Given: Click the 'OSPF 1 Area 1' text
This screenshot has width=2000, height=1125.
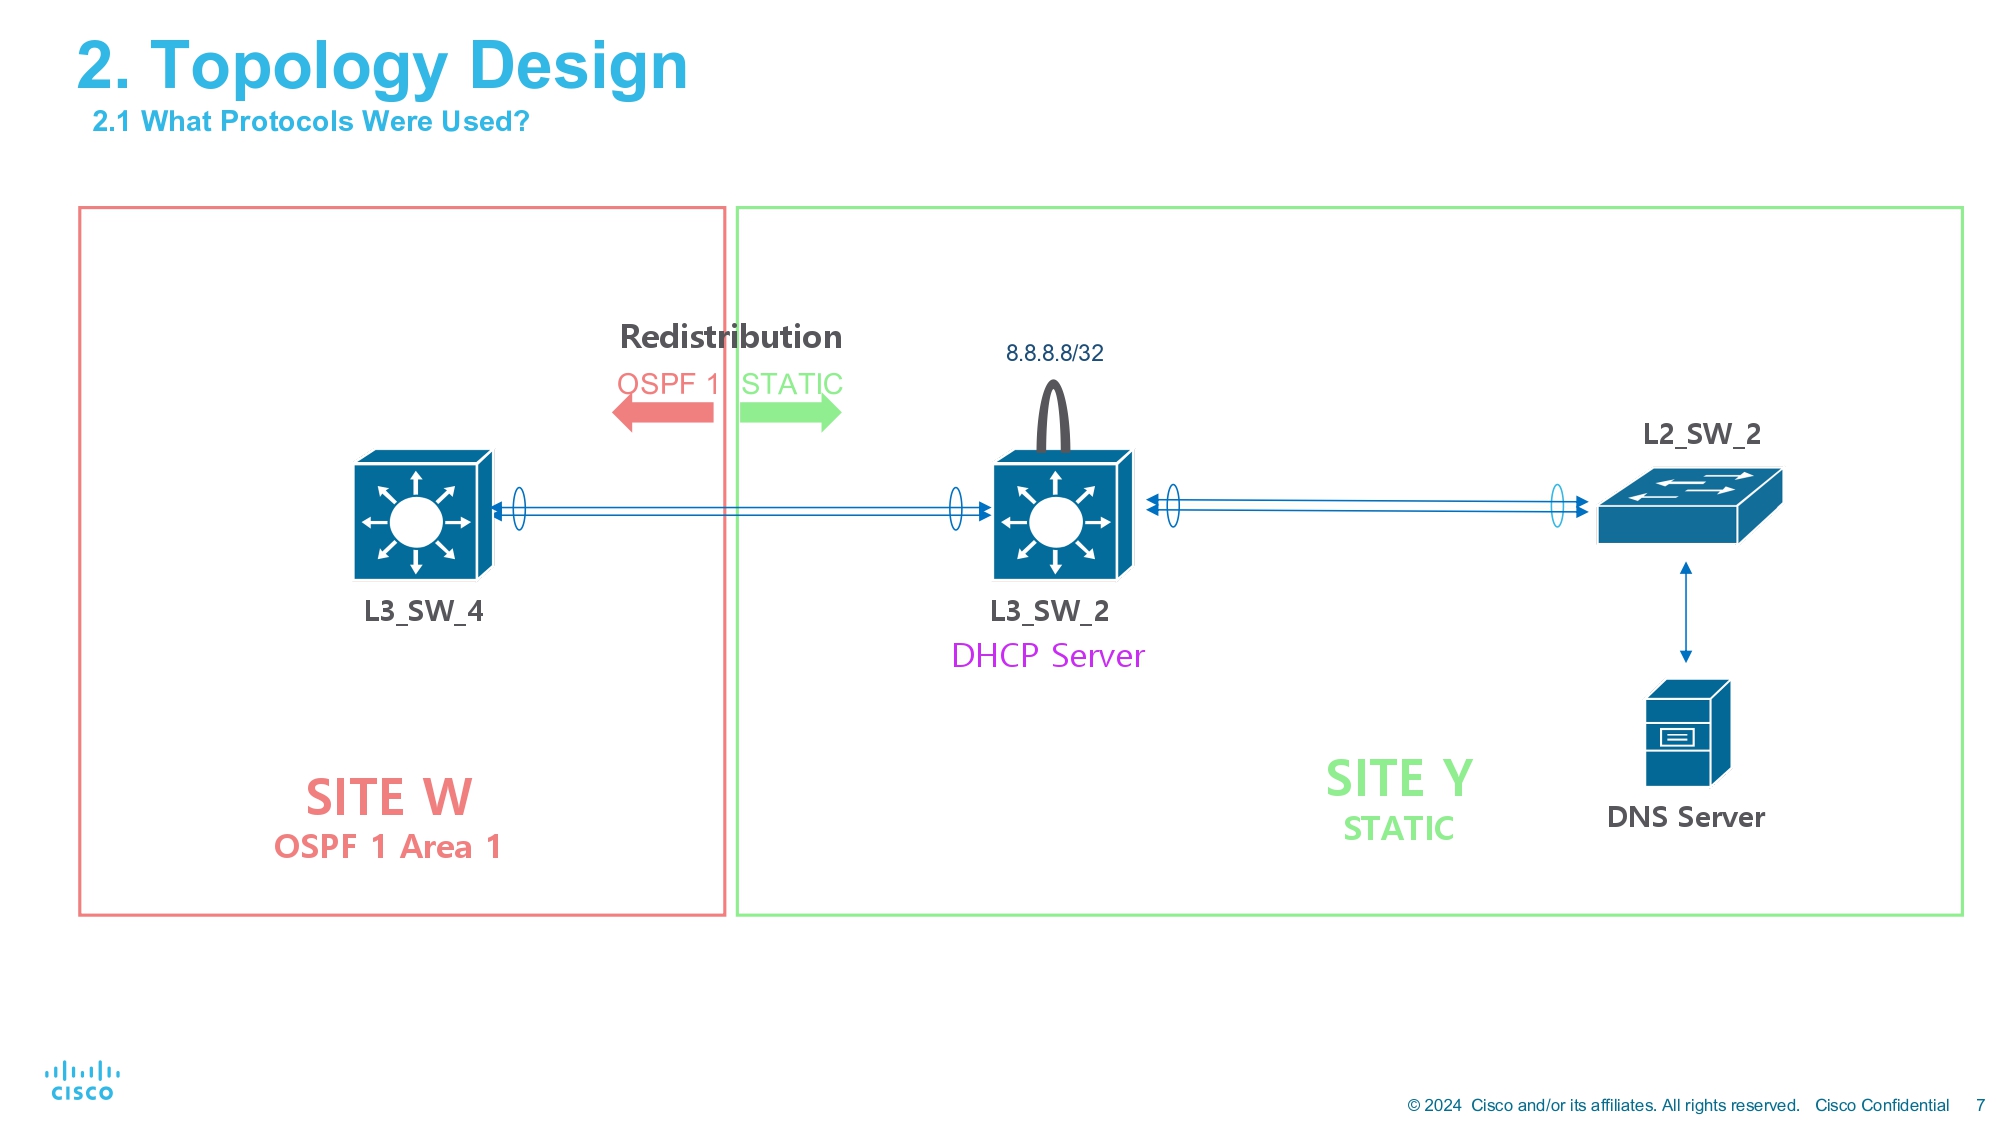Looking at the screenshot, I should pos(388,847).
